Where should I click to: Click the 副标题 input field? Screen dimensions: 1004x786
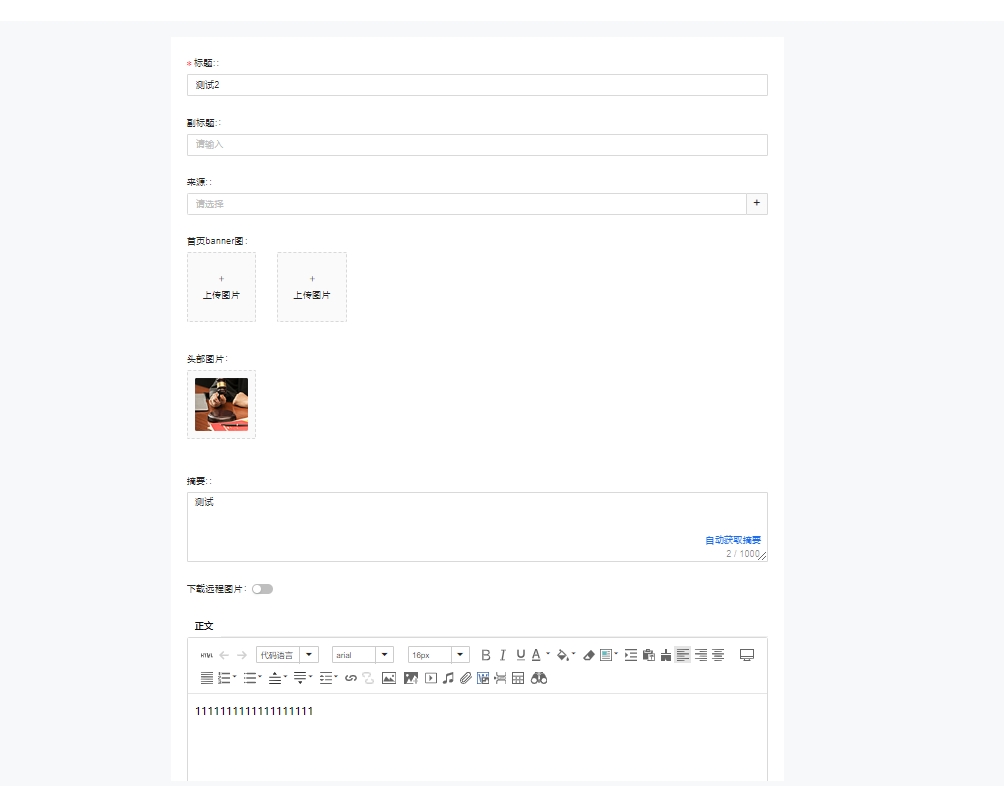477,145
